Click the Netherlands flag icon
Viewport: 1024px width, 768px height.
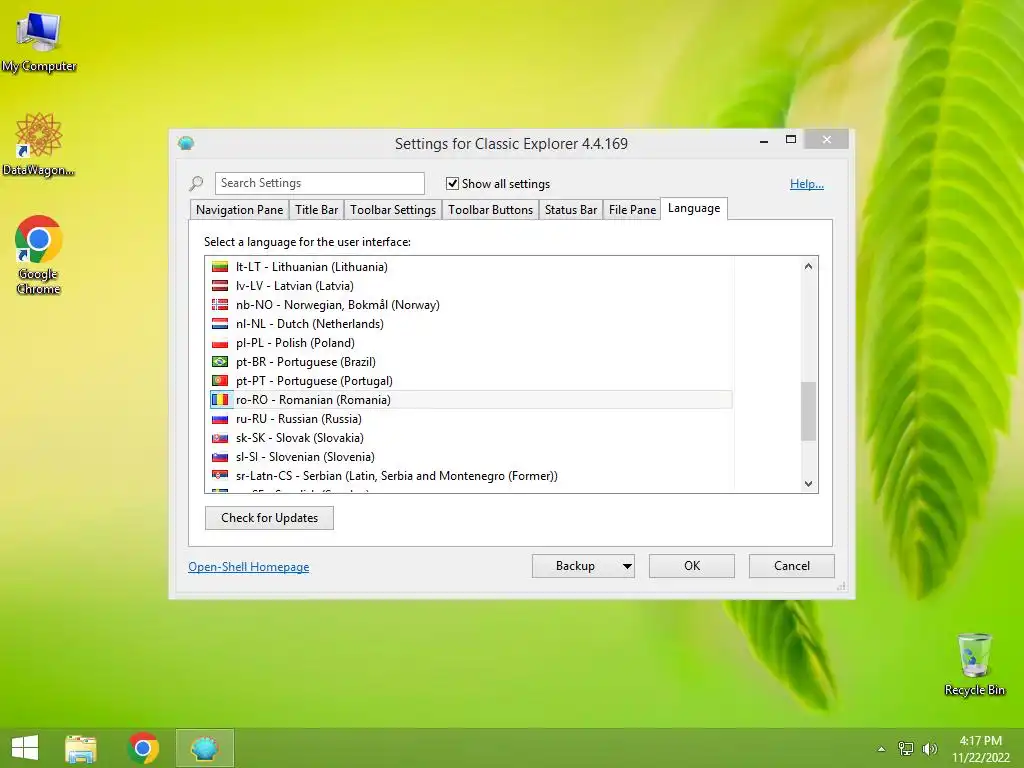tap(220, 323)
